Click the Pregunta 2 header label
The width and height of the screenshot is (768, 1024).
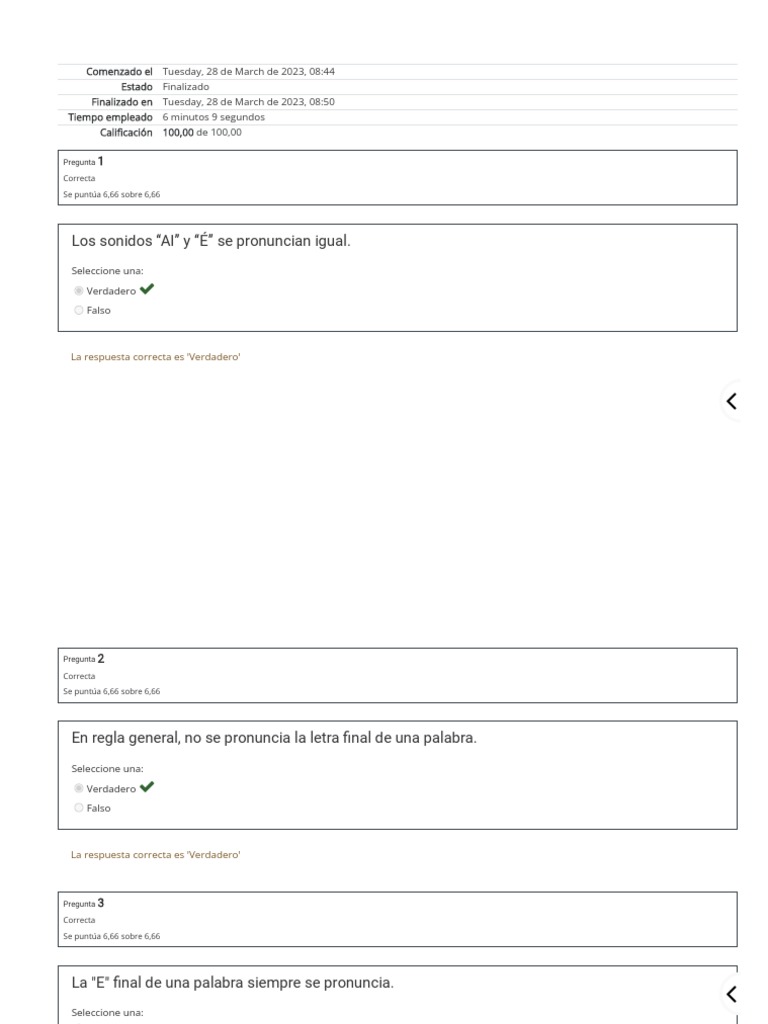[x=83, y=658]
